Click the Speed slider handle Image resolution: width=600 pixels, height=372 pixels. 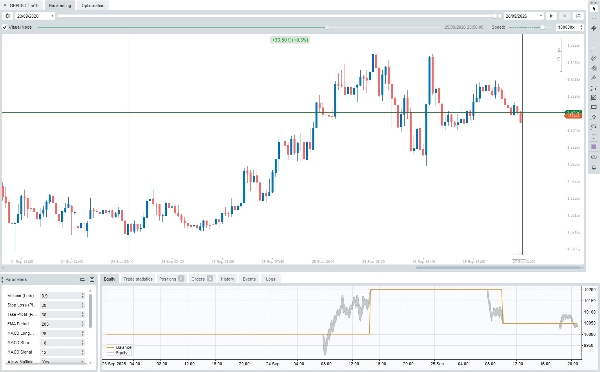click(x=542, y=28)
